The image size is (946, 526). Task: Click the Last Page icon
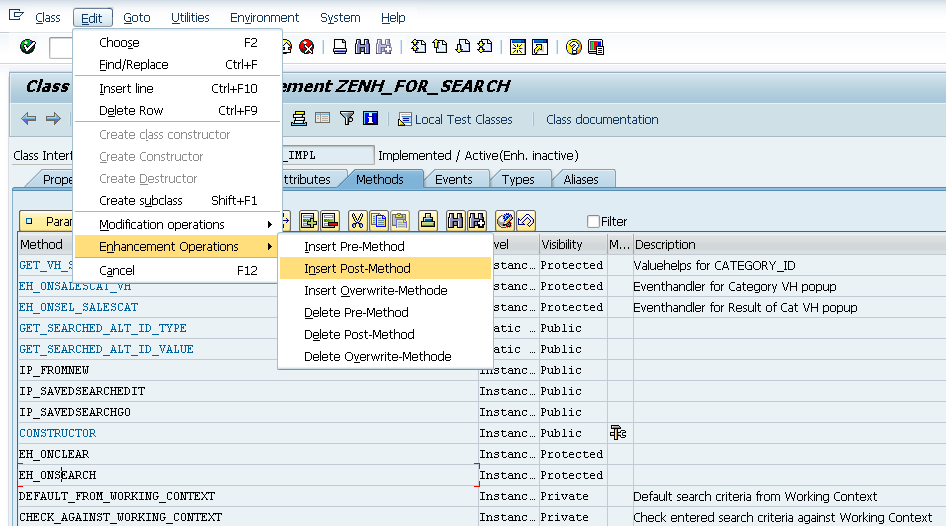pyautogui.click(x=485, y=46)
